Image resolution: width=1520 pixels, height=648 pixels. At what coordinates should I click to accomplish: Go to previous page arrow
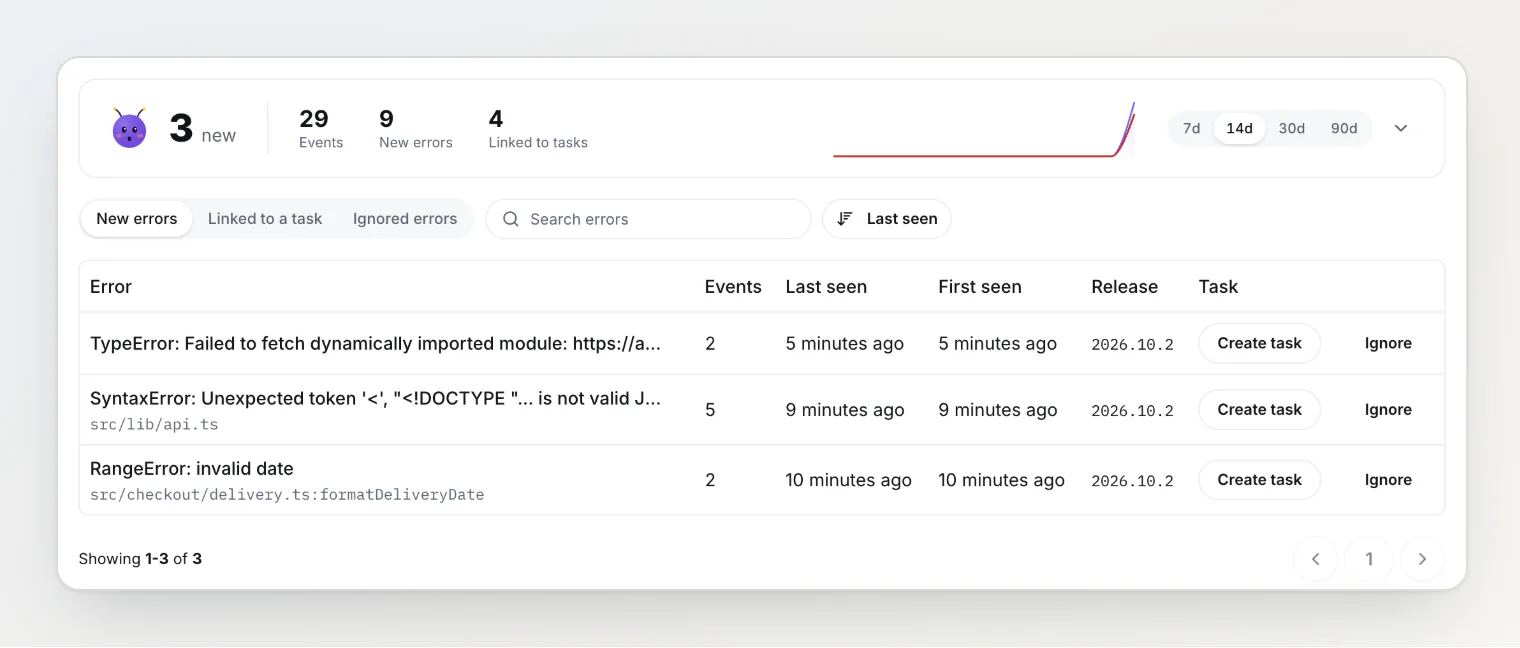point(1317,559)
